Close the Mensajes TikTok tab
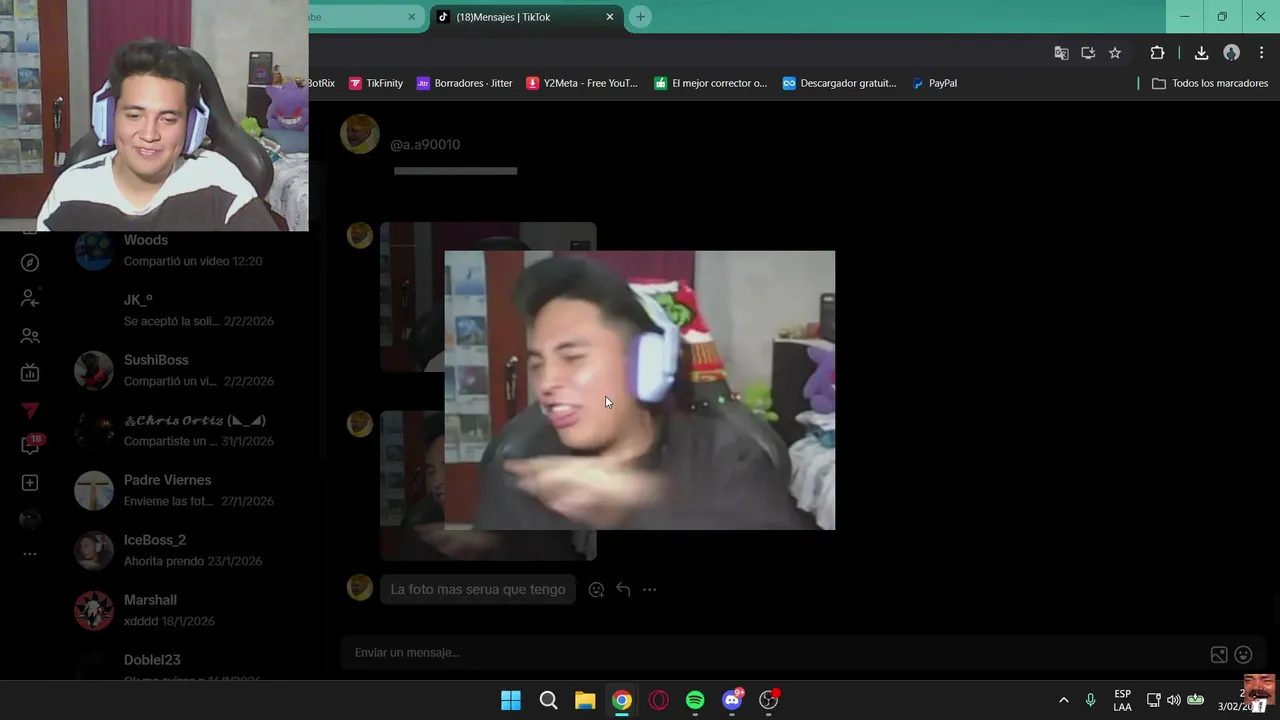This screenshot has width=1280, height=720. coord(610,17)
